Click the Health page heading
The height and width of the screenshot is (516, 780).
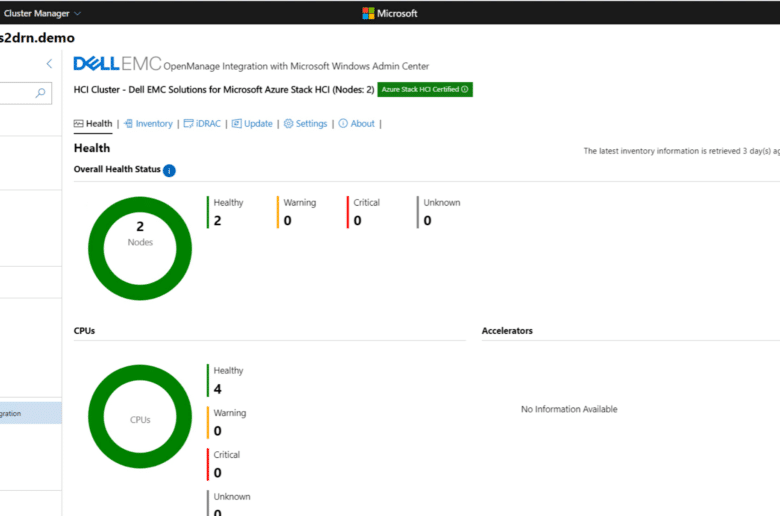92,148
